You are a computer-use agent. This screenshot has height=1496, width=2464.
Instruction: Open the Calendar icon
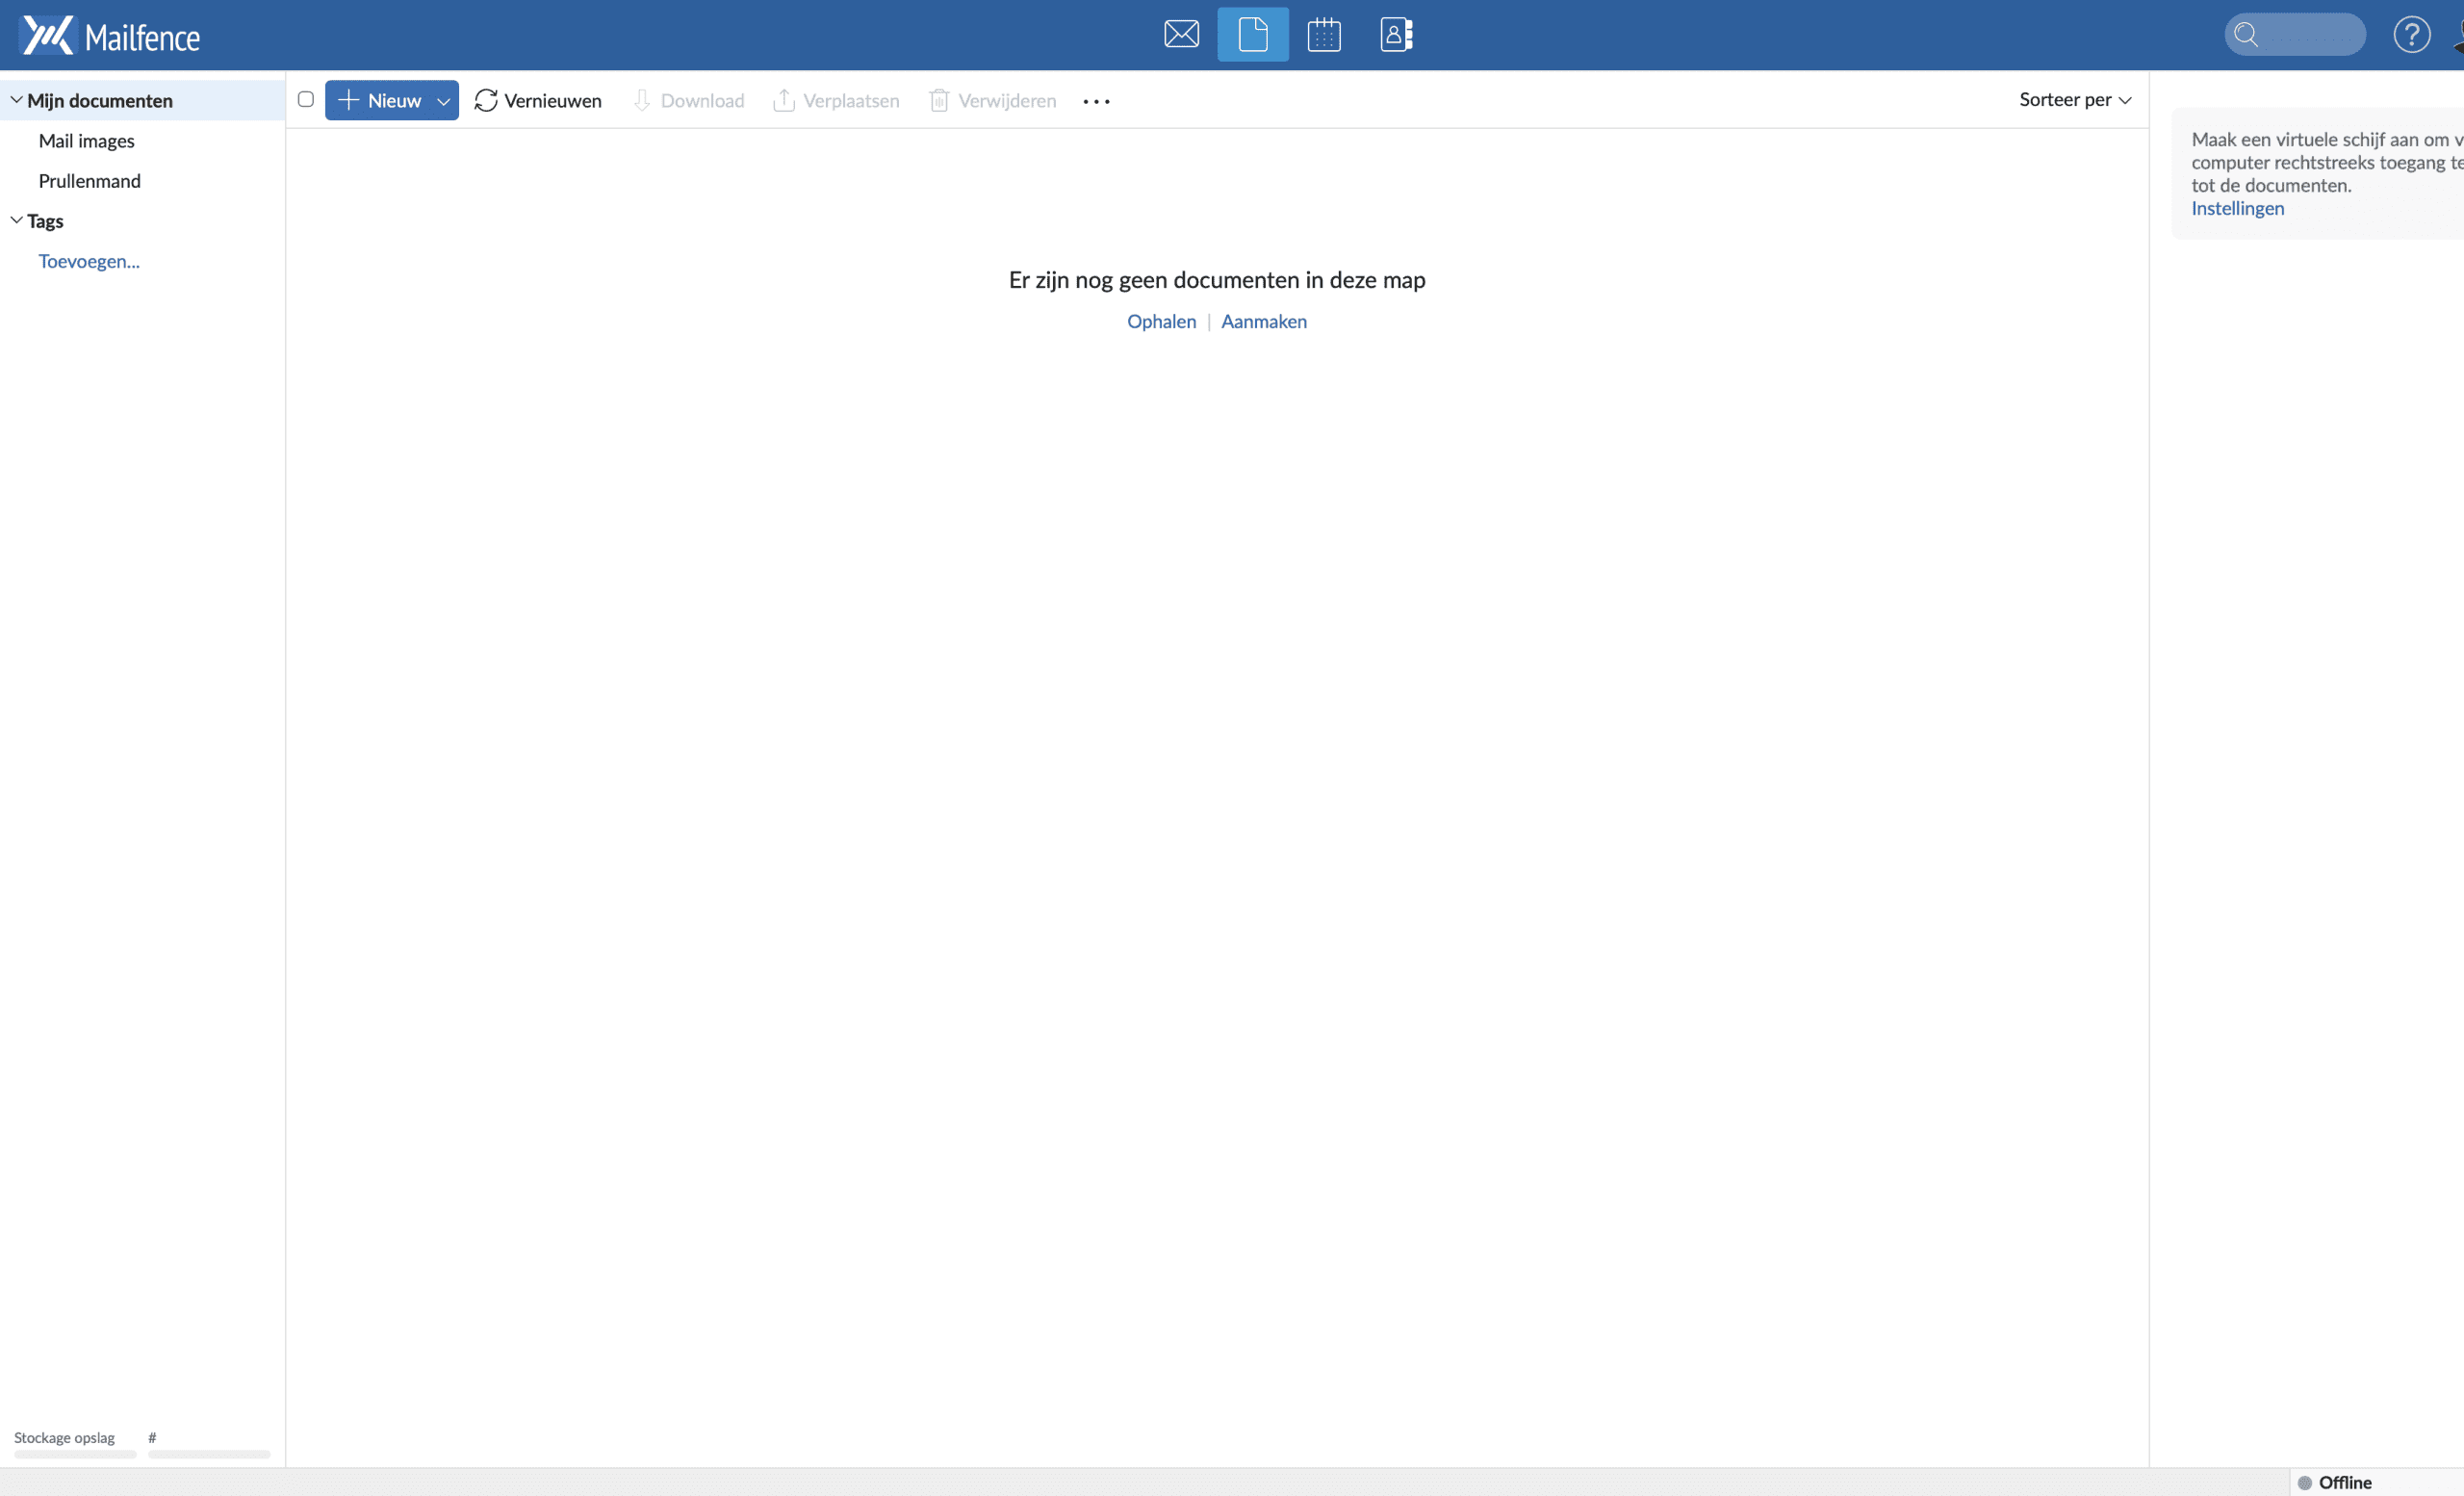[1323, 34]
